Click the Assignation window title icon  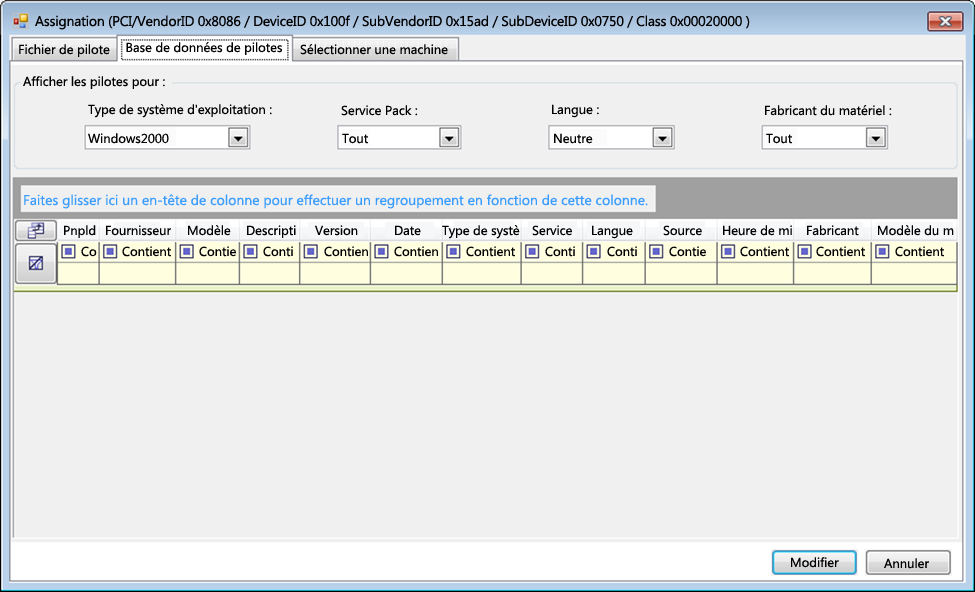tap(20, 21)
